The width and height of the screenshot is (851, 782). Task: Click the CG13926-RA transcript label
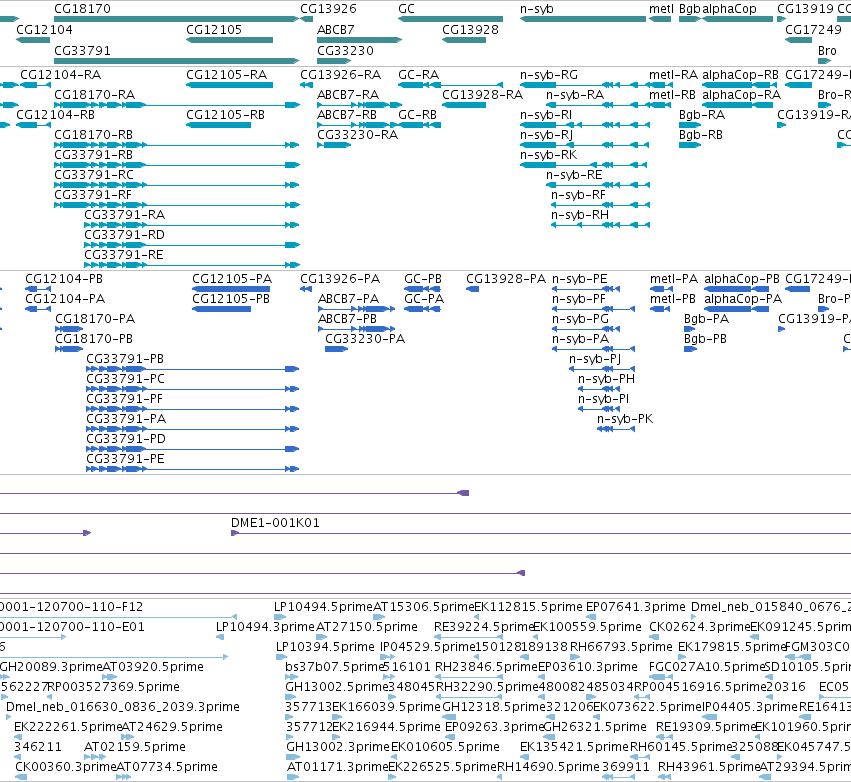340,75
